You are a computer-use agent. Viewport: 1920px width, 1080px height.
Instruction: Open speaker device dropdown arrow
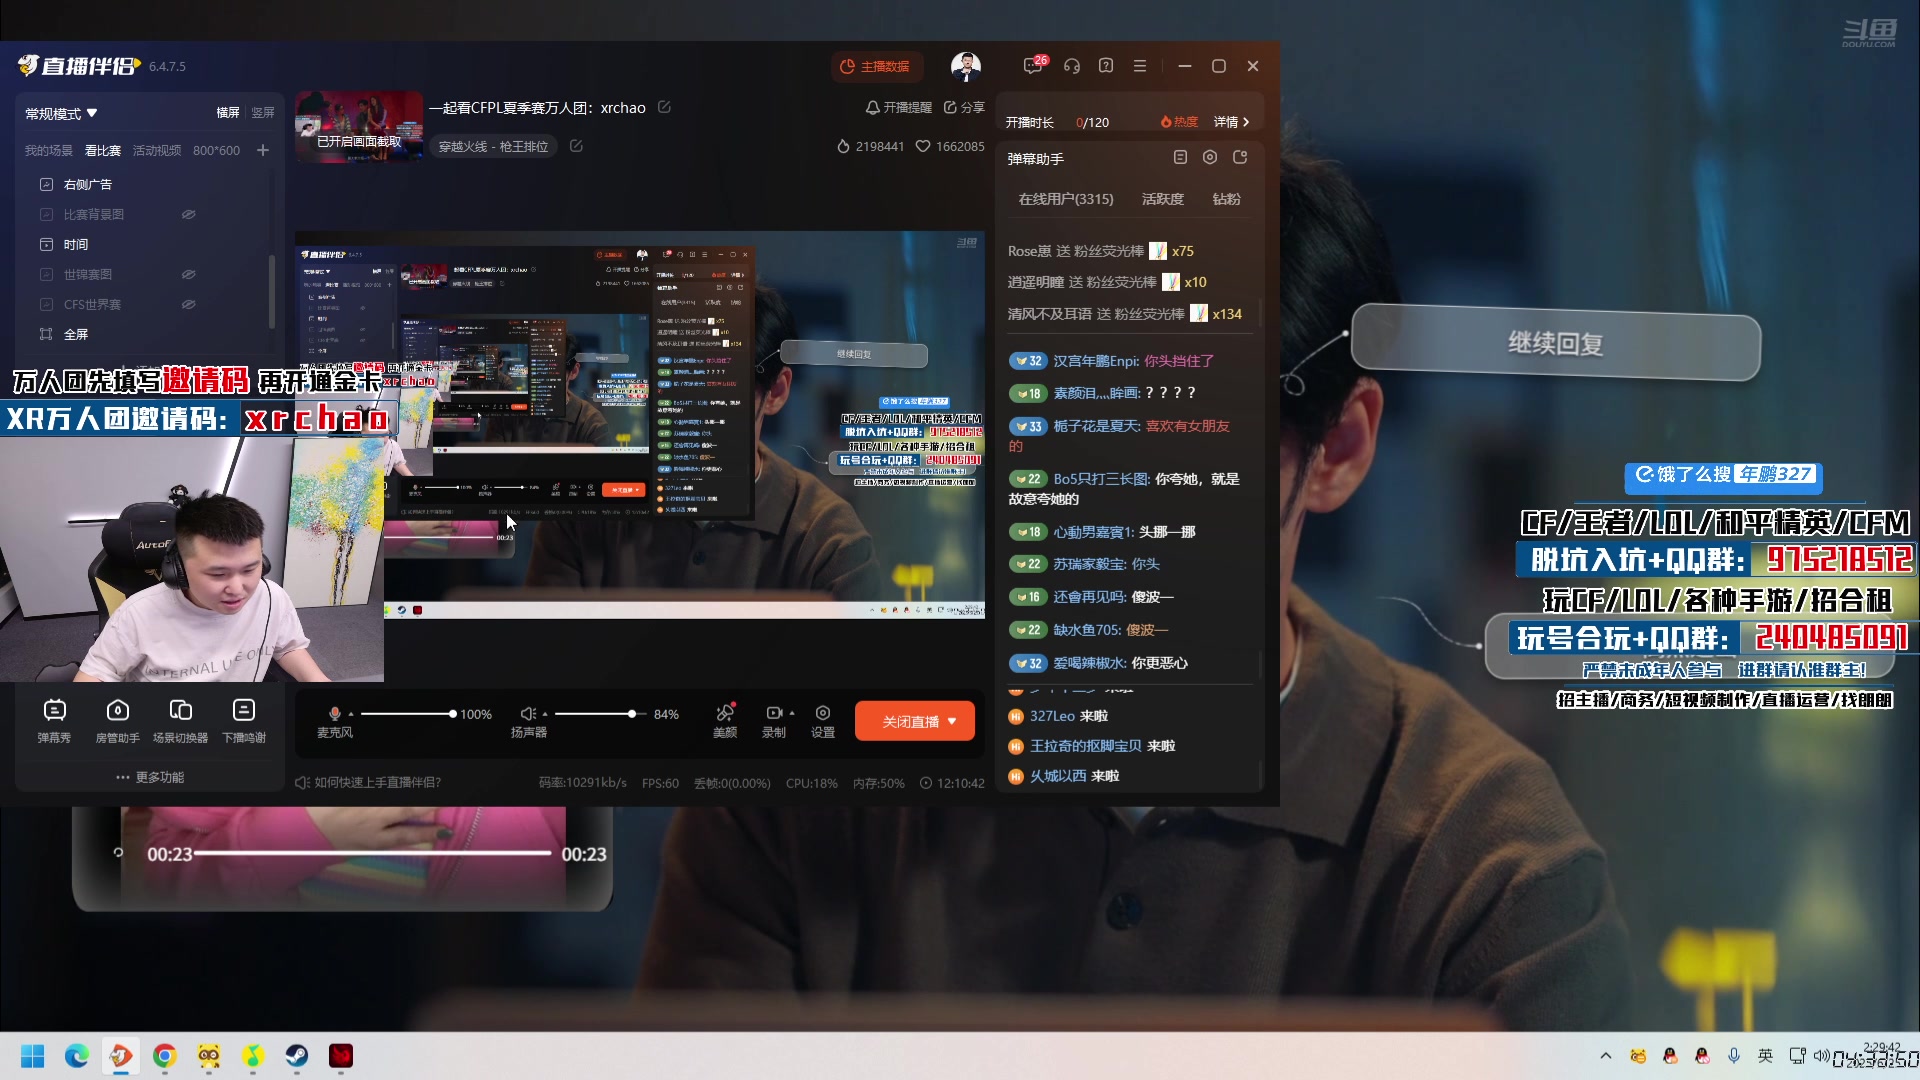click(x=545, y=714)
